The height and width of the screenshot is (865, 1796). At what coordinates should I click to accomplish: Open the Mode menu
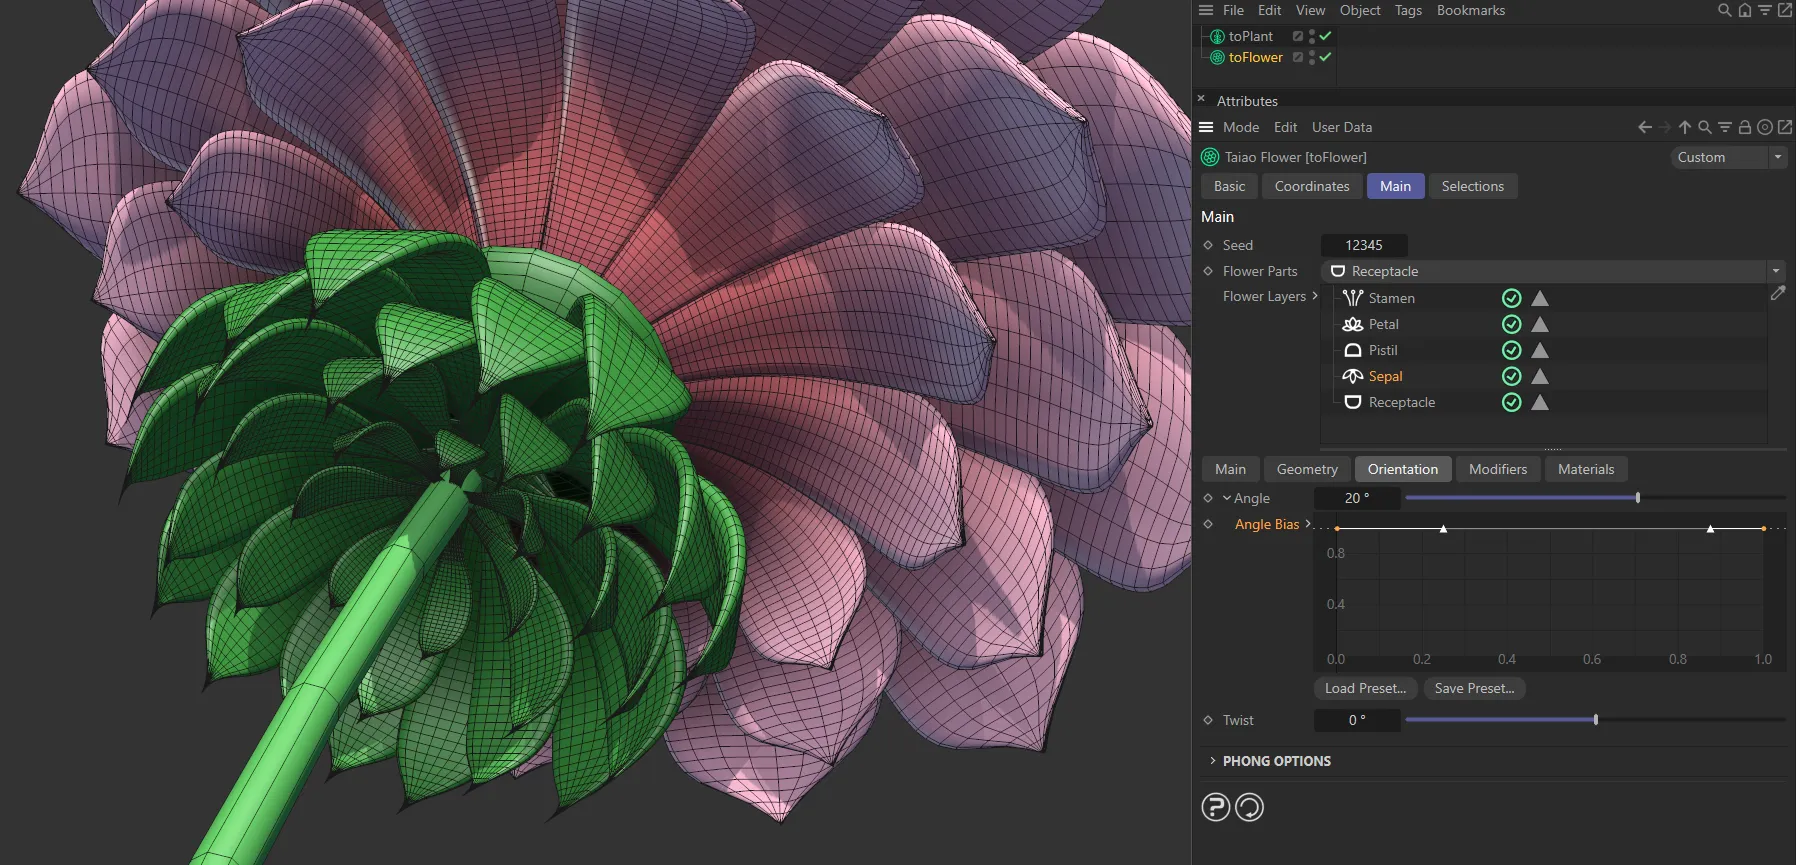1241,127
